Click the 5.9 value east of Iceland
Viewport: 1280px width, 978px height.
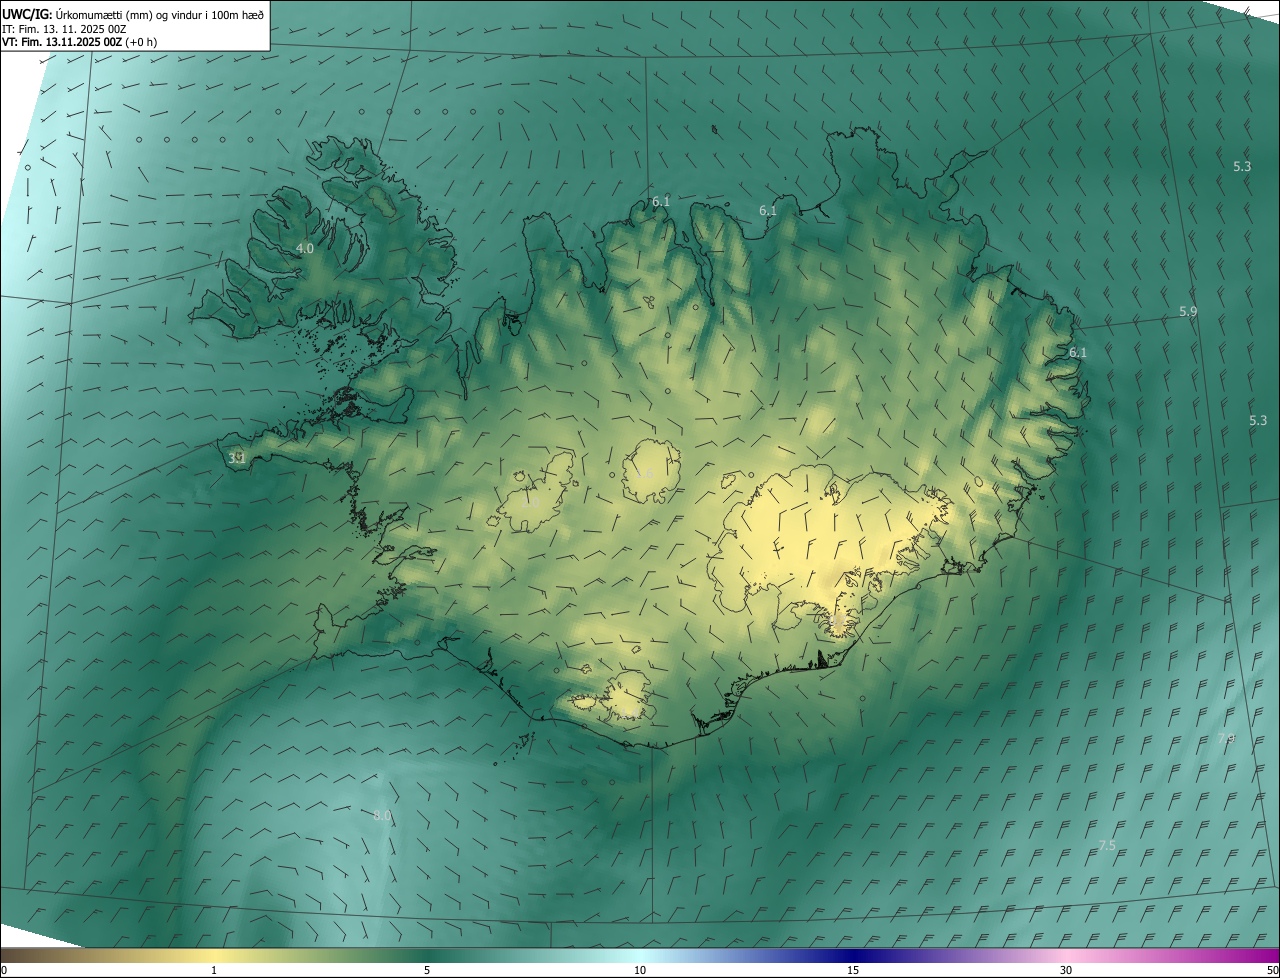click(1188, 312)
